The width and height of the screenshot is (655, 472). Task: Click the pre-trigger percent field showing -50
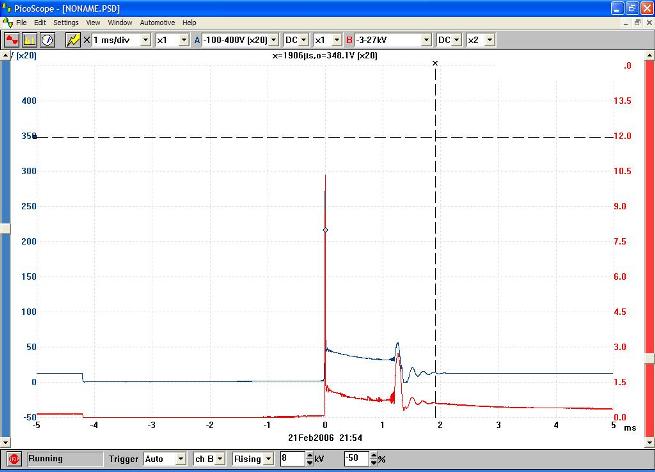pos(355,458)
